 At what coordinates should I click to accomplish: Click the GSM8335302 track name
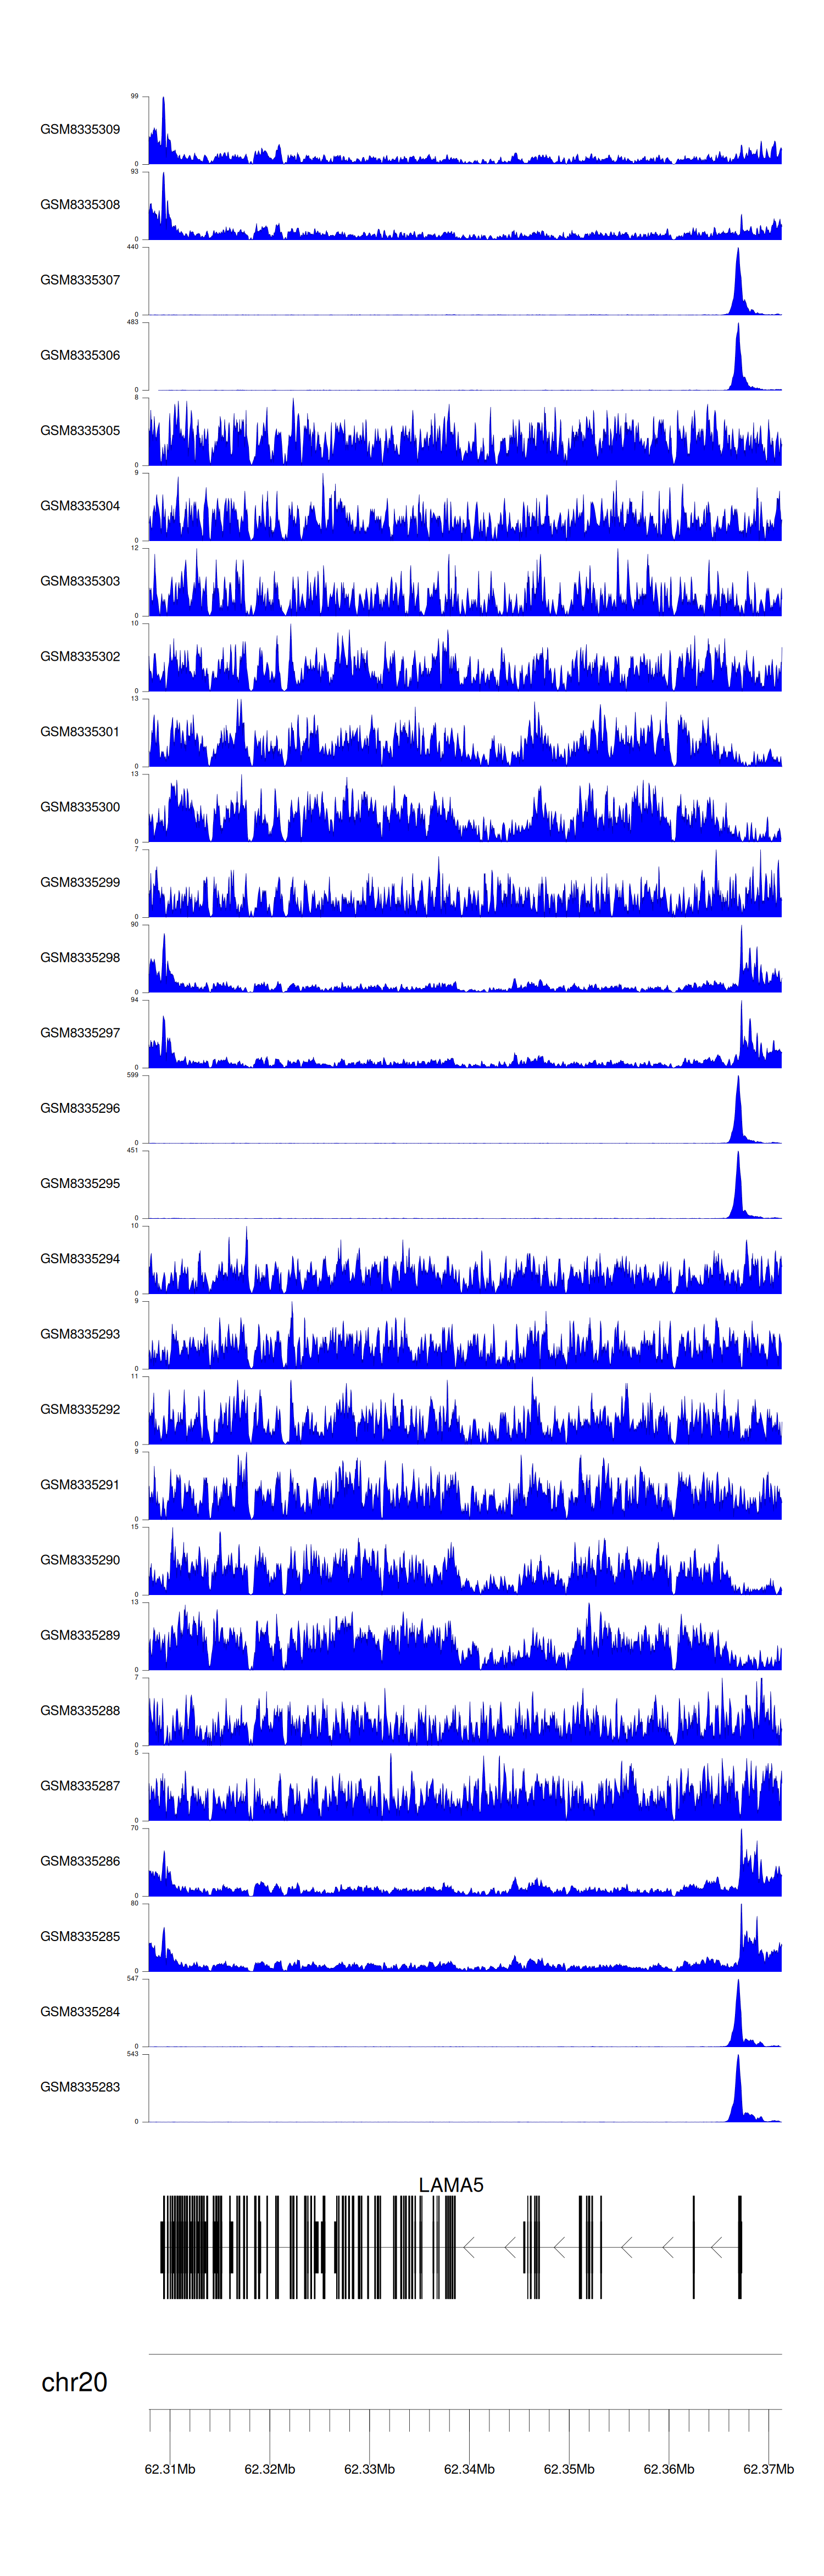pos(80,657)
